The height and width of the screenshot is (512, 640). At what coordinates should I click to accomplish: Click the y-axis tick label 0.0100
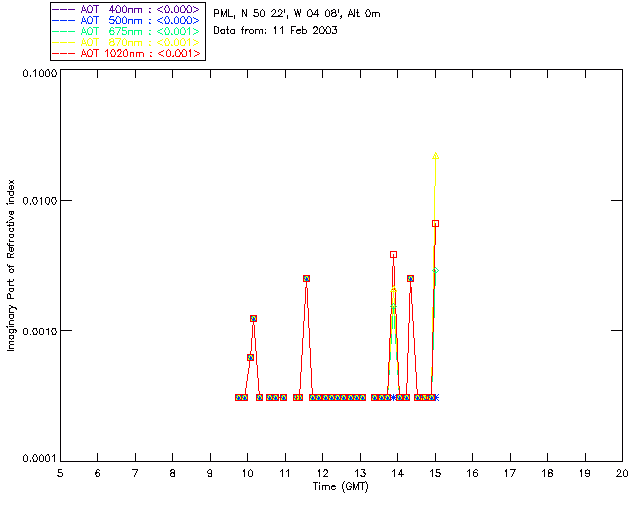(x=39, y=201)
